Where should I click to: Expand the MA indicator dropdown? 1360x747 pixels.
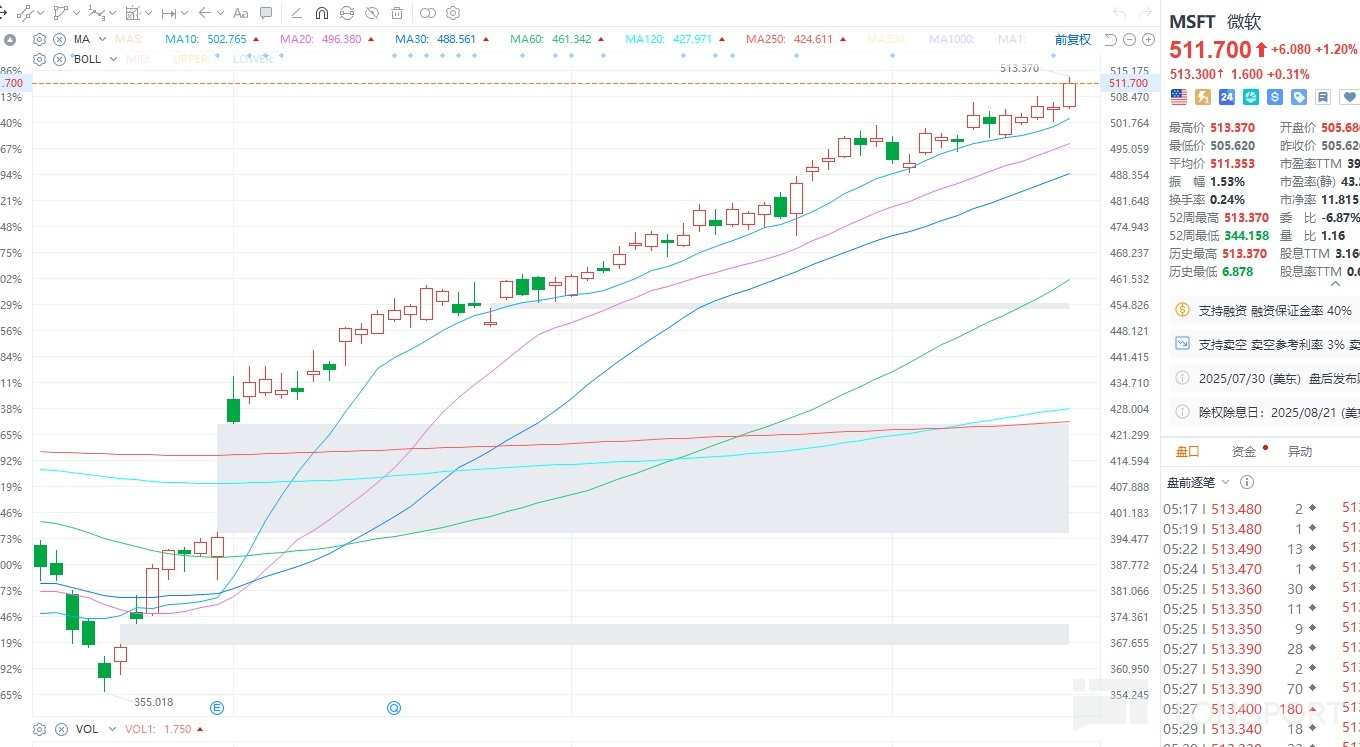click(103, 40)
